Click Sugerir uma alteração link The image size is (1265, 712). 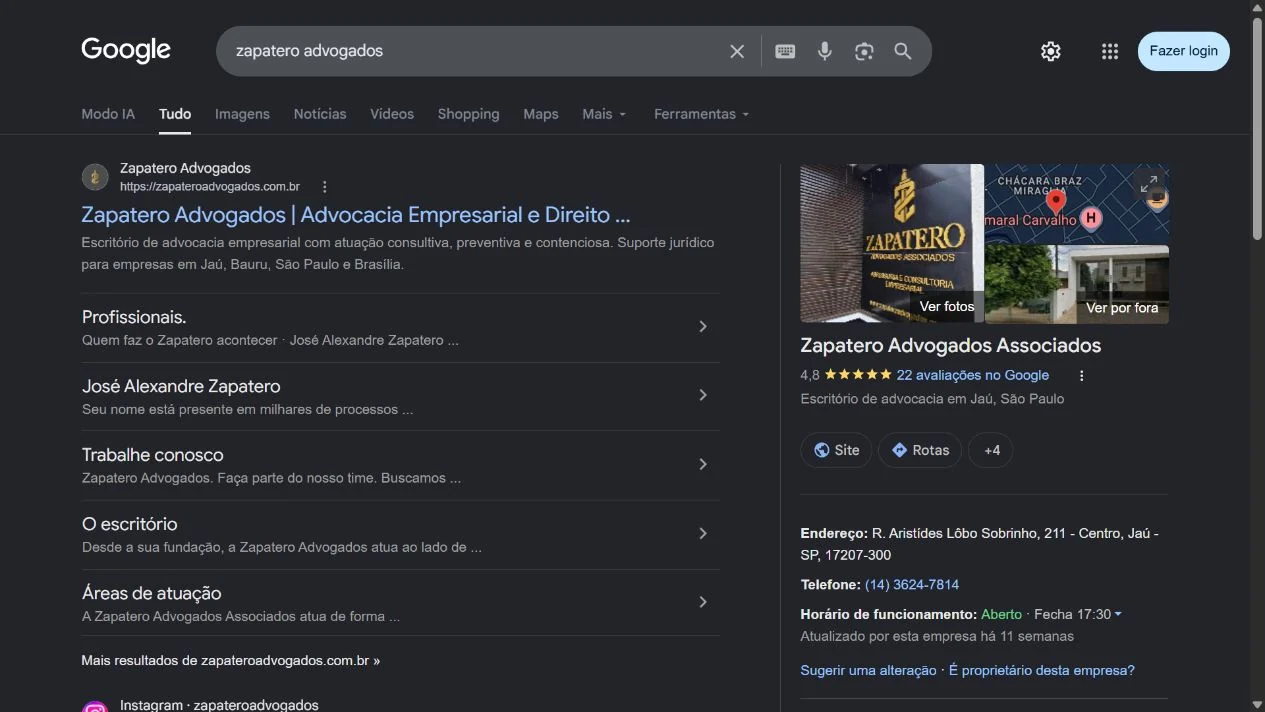(868, 670)
